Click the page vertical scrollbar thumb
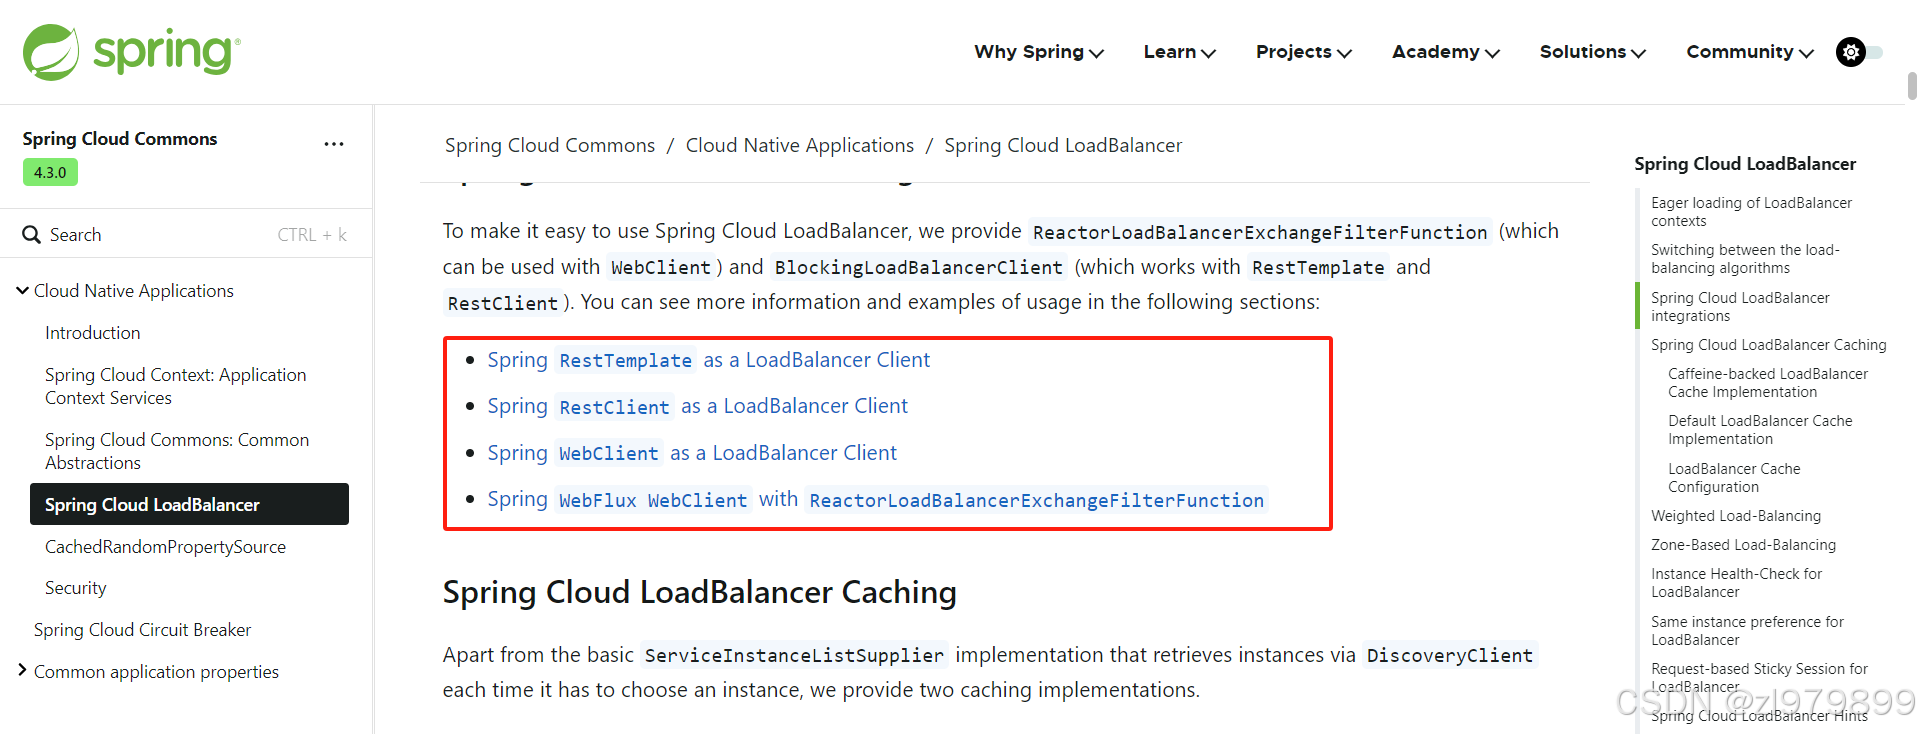 (1912, 85)
